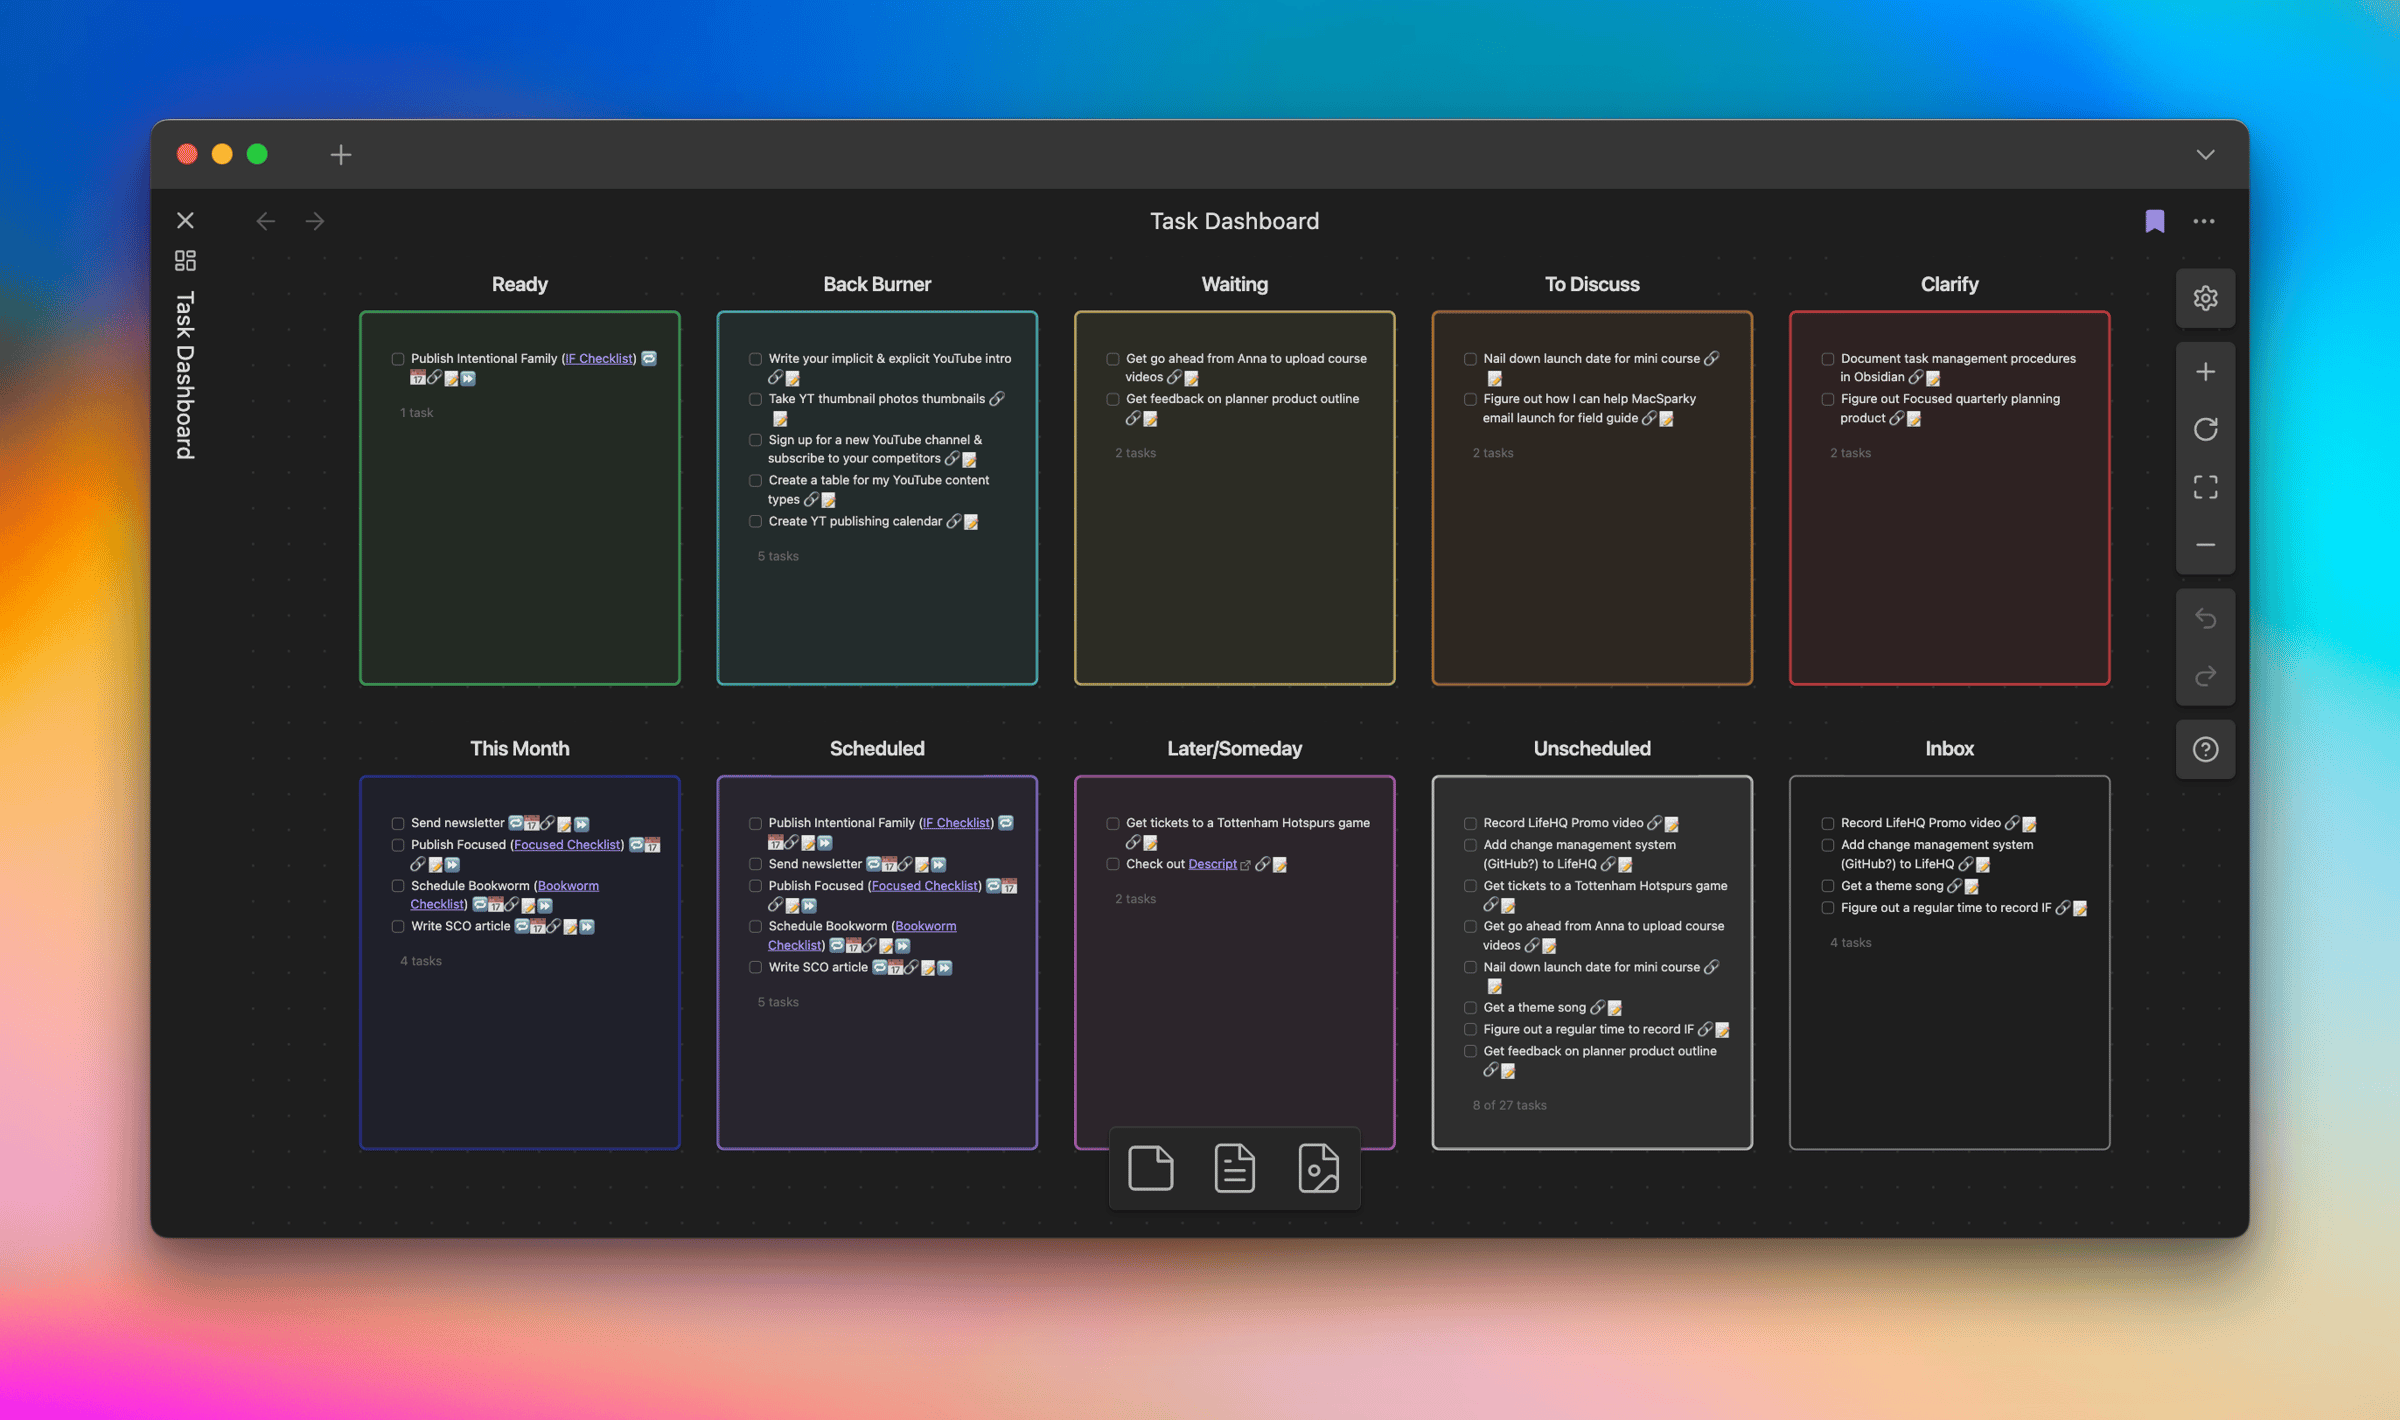Viewport: 2400px width, 1420px height.
Task: Tick Write SCO article in Scheduled
Action: 755,968
